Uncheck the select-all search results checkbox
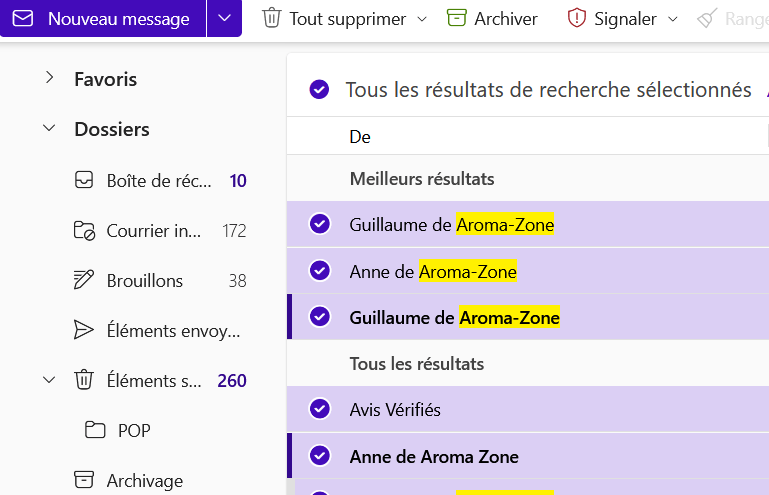Image resolution: width=769 pixels, height=495 pixels. pyautogui.click(x=319, y=90)
